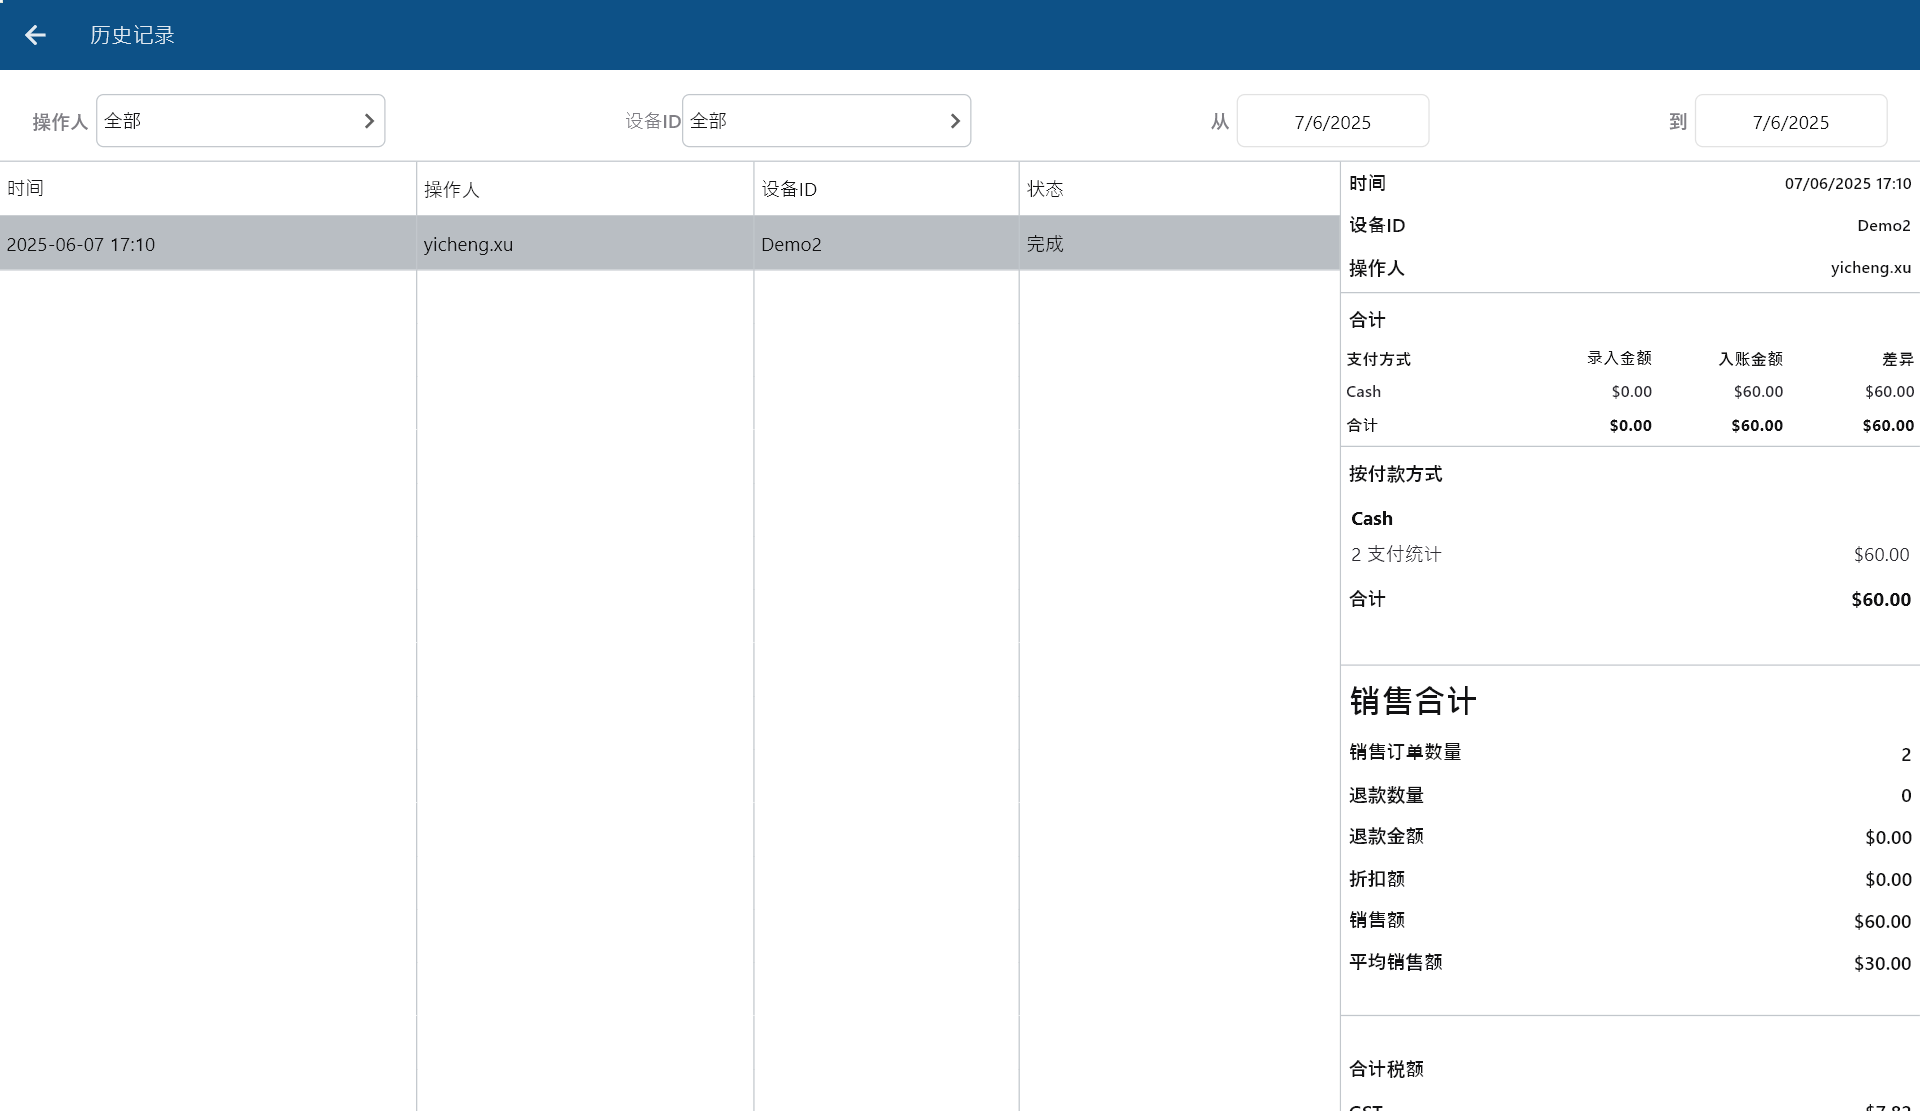Select the 2025-06-07 17:10 record row
This screenshot has height=1111, width=1920.
669,243
